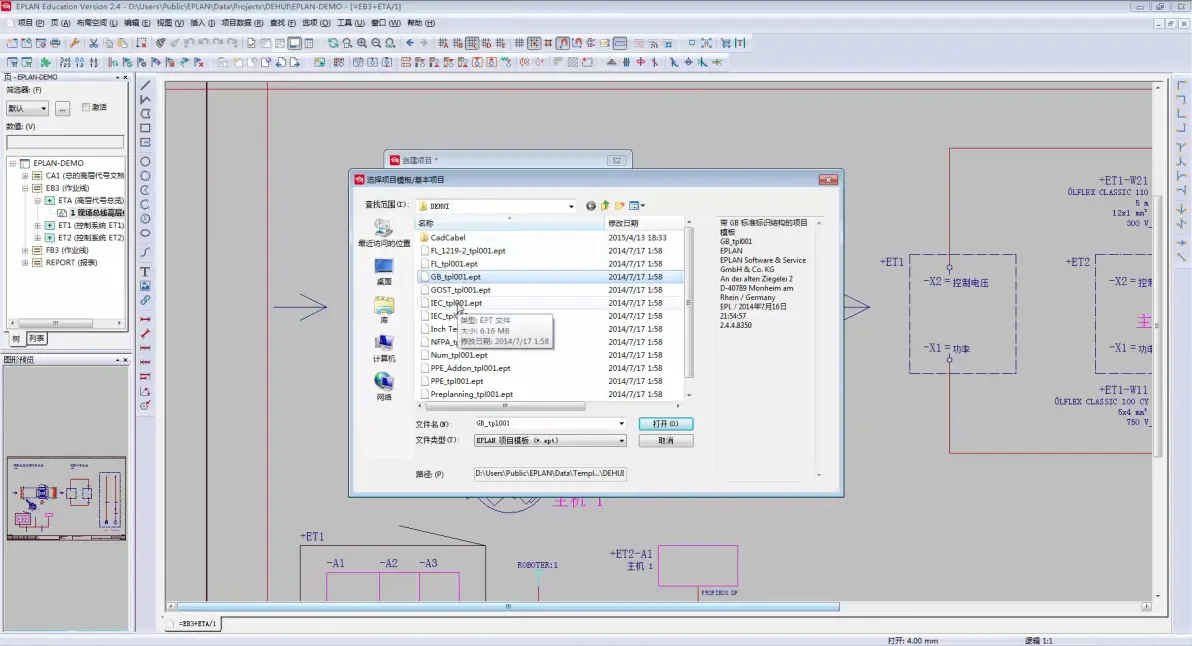
Task: Click the wrench settings icon
Action: pyautogui.click(x=74, y=43)
